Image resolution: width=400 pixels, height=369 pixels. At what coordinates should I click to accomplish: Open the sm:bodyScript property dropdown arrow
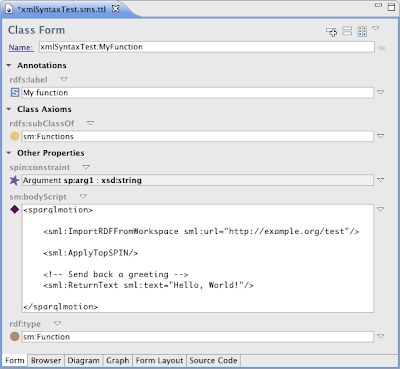pos(83,196)
